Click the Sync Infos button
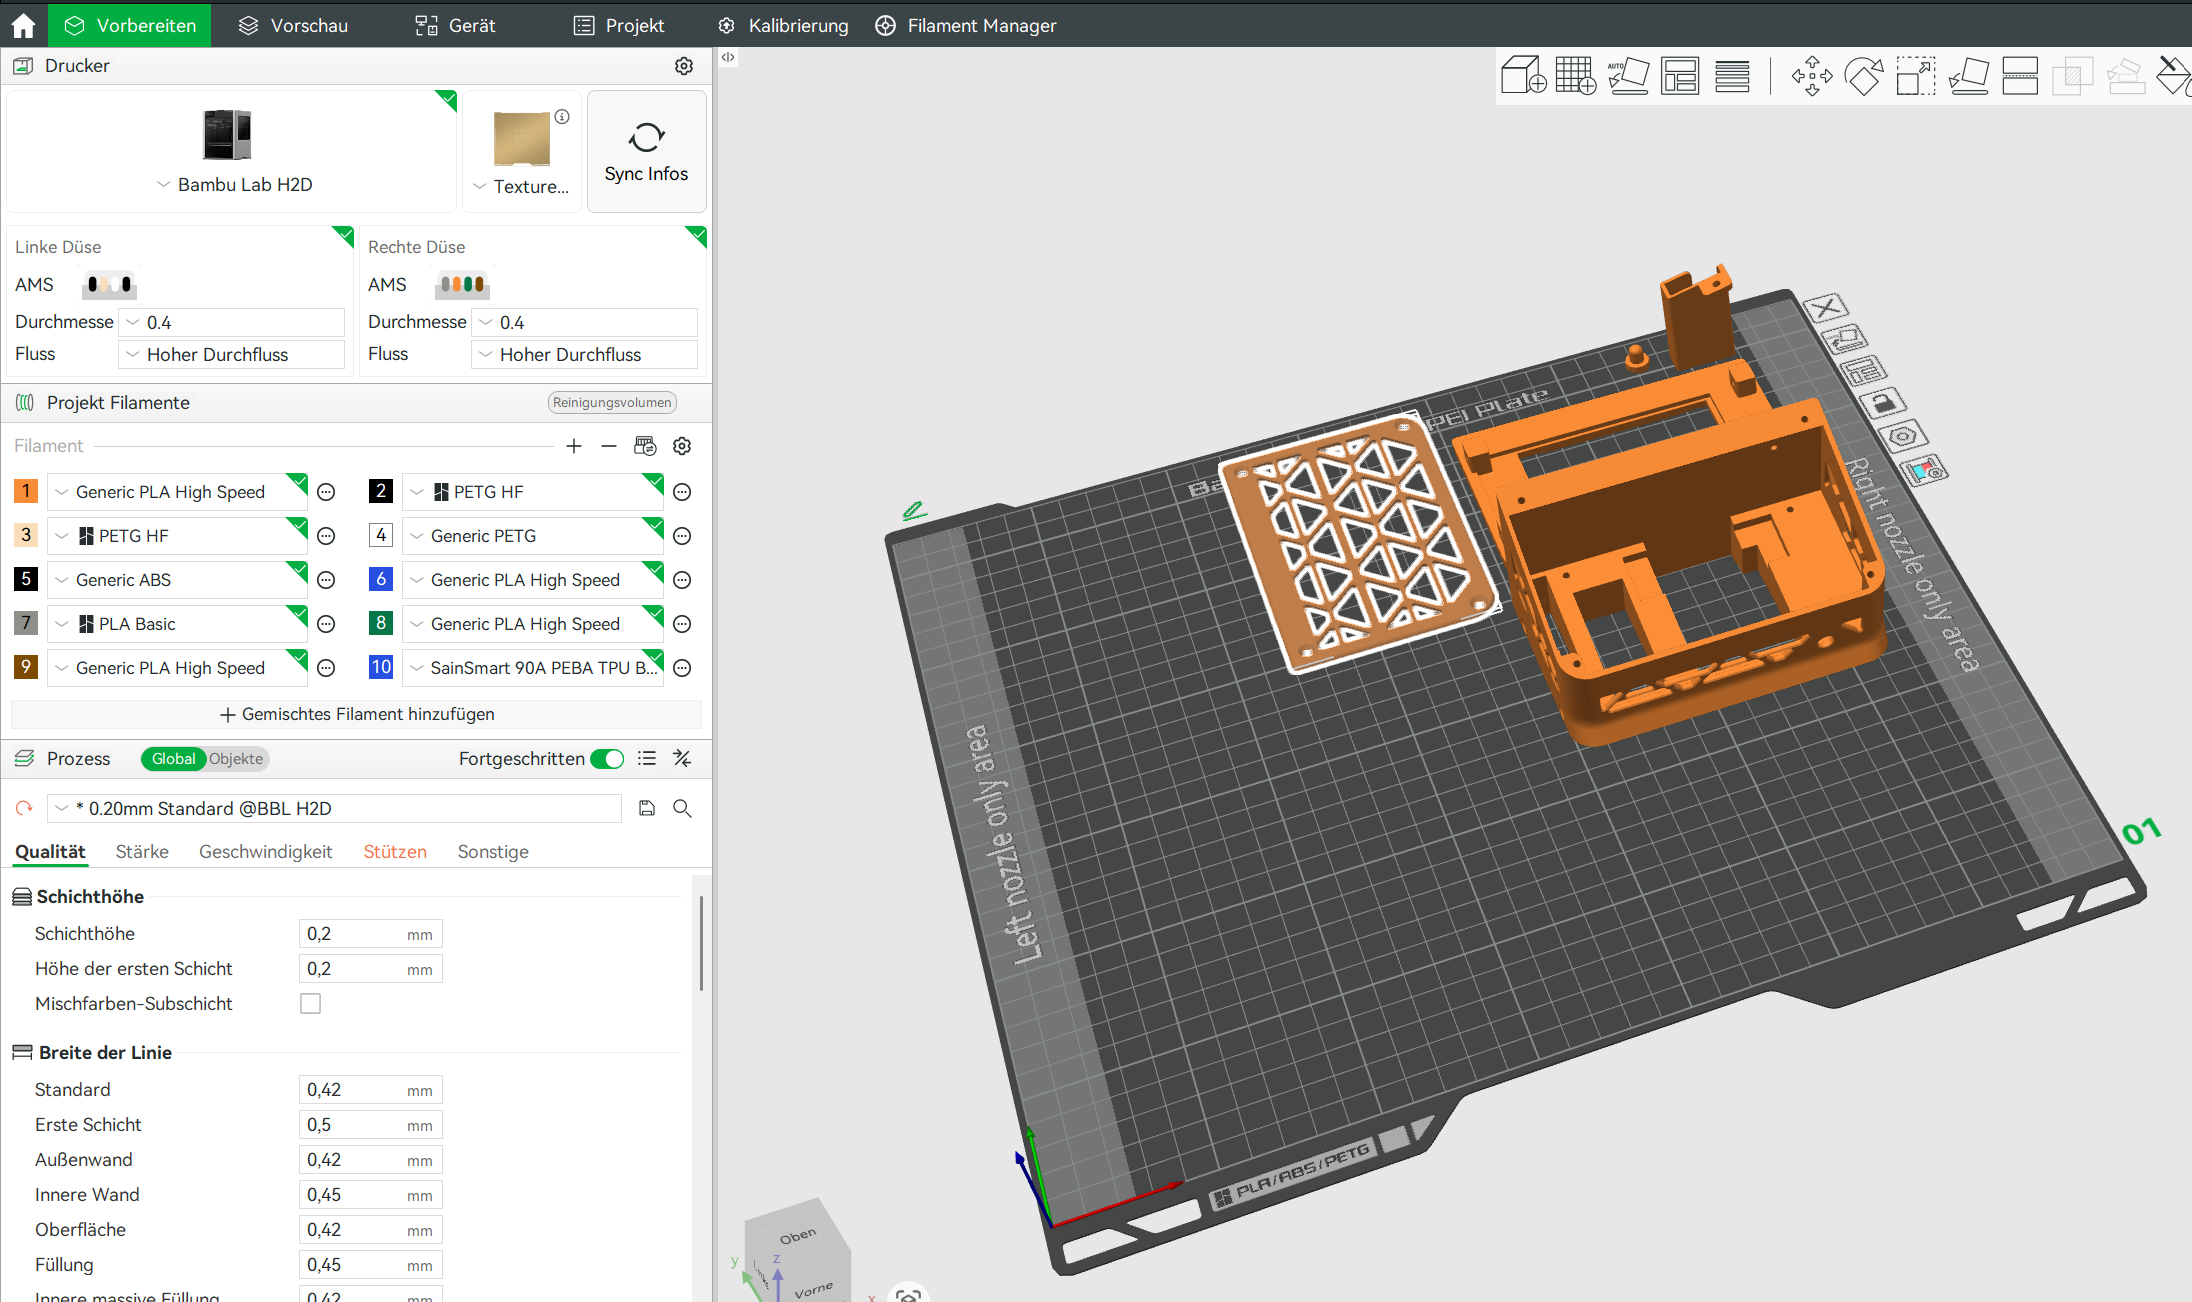 646,151
